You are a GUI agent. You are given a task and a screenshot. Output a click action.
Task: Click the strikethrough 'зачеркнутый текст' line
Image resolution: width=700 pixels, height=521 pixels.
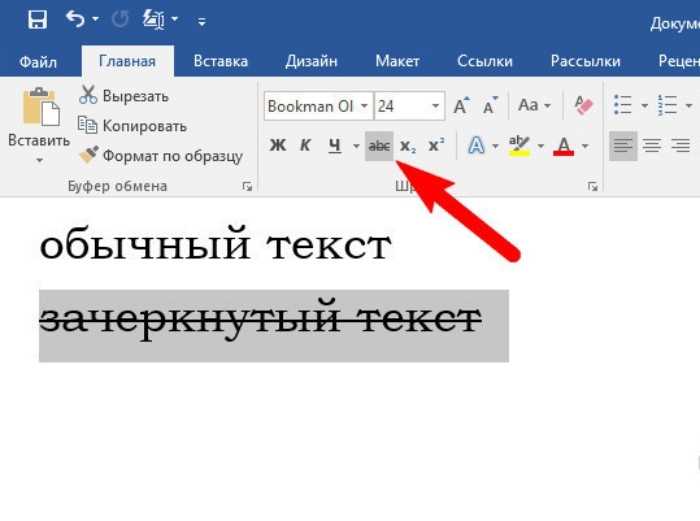261,321
